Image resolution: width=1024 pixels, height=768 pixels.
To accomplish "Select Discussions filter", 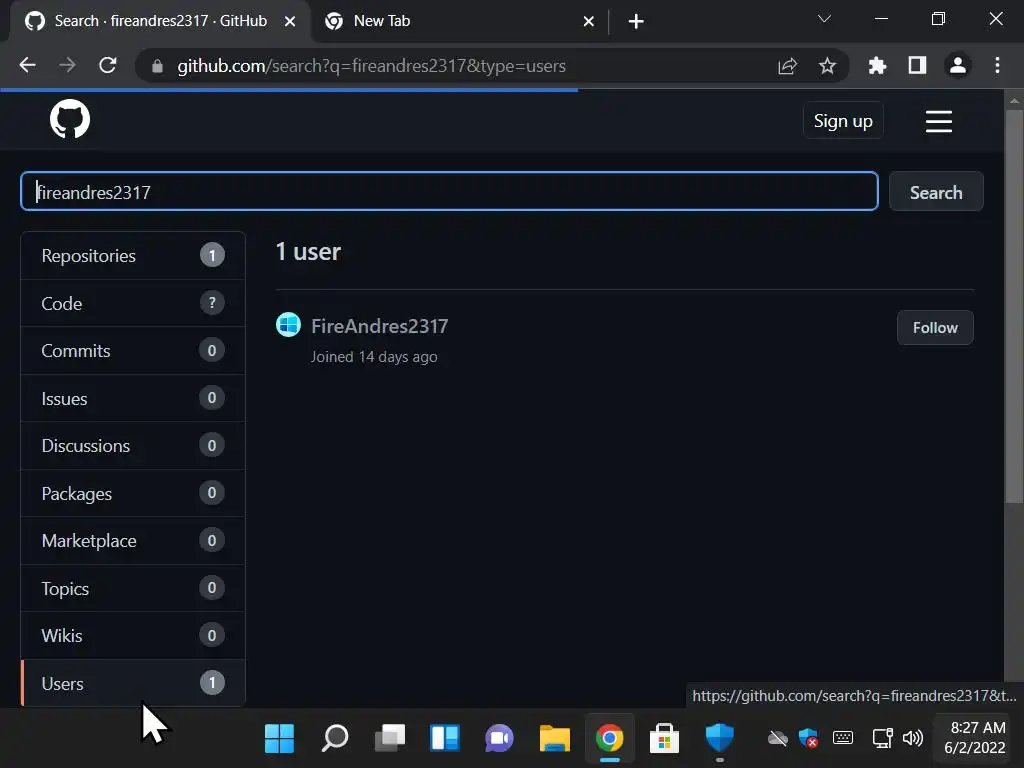I will coord(133,445).
